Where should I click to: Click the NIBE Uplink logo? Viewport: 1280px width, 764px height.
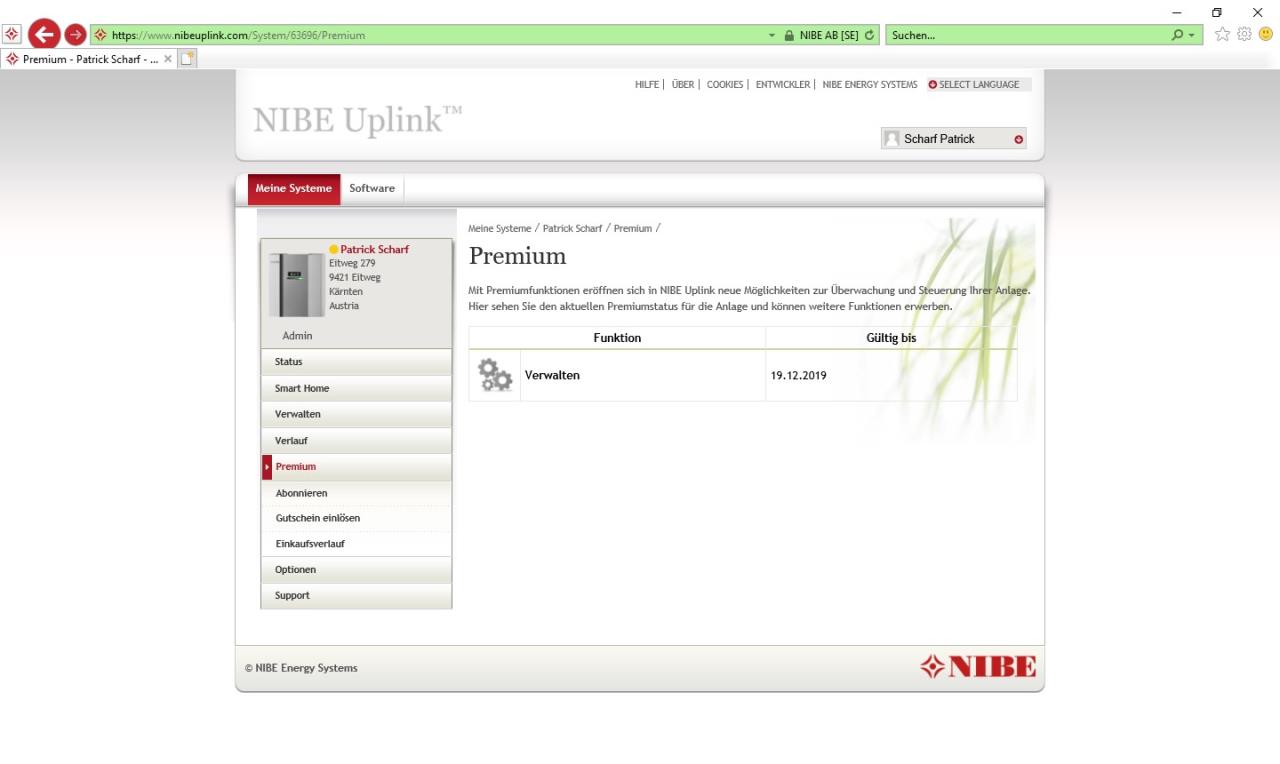(x=358, y=119)
